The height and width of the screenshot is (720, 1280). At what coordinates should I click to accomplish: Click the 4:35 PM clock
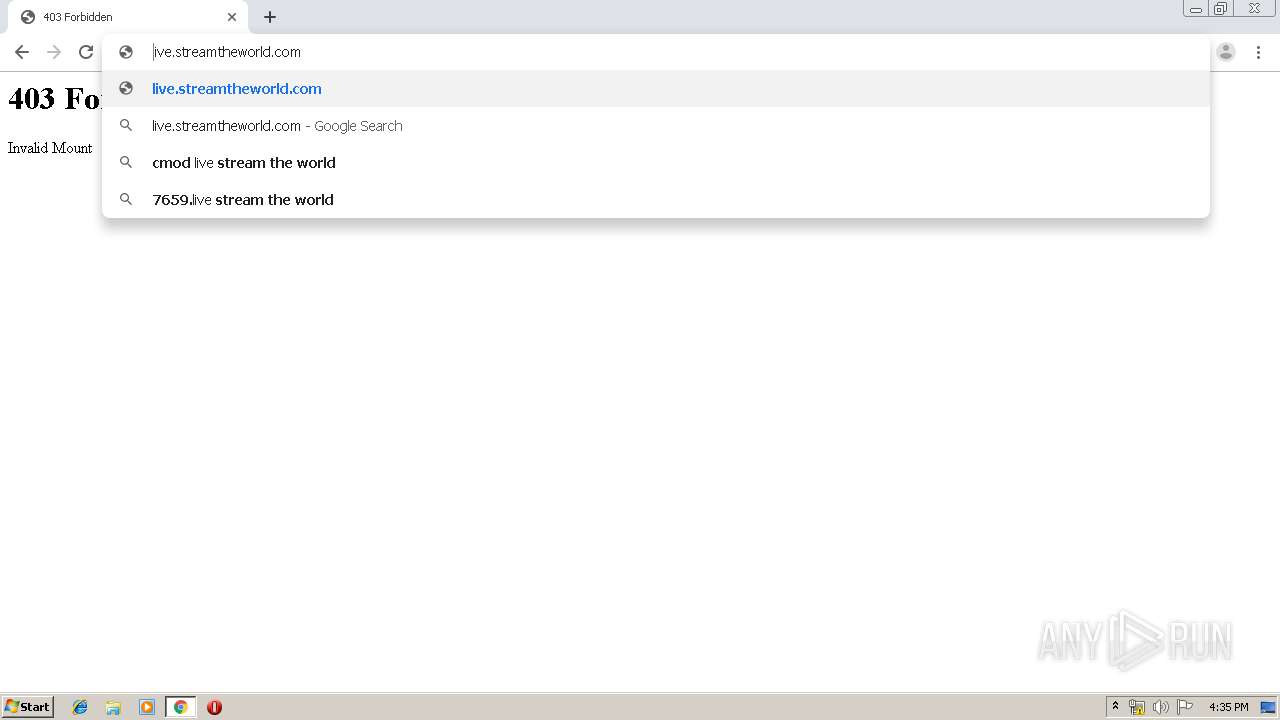[1228, 707]
